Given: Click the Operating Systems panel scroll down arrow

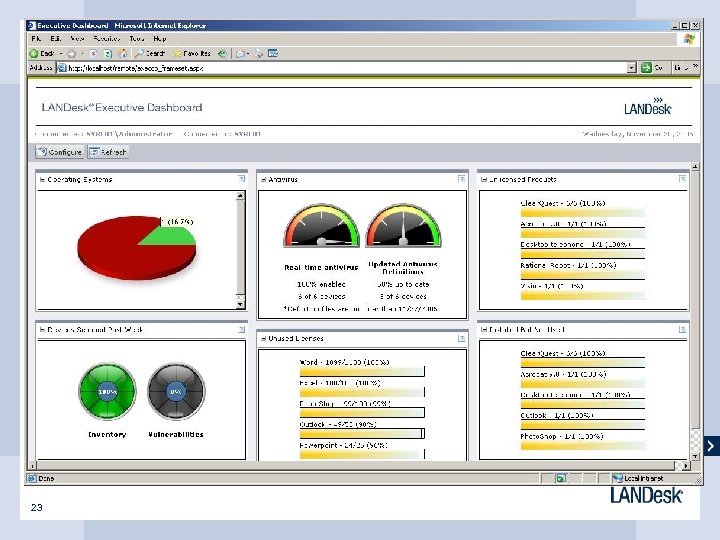Looking at the screenshot, I should (240, 304).
